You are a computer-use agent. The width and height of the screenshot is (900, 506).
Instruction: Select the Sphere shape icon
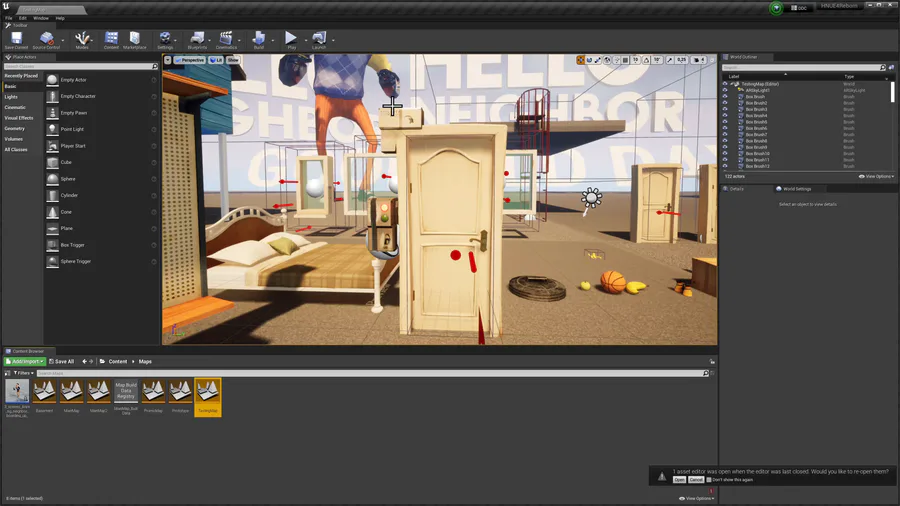click(x=52, y=179)
